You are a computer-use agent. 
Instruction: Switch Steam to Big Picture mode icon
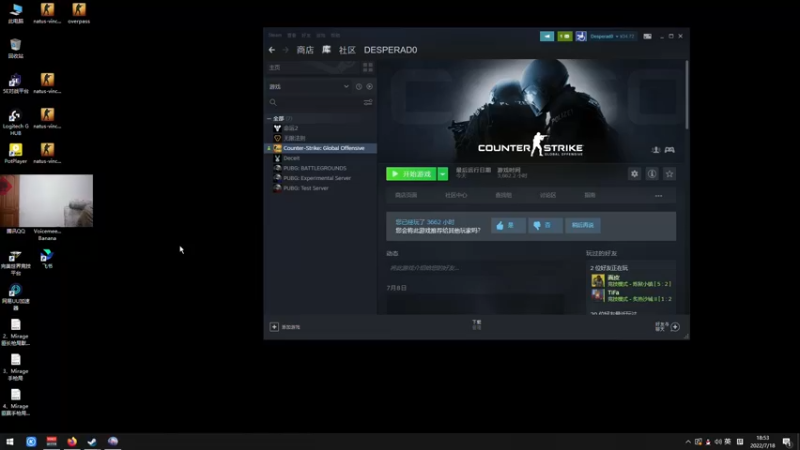click(647, 36)
